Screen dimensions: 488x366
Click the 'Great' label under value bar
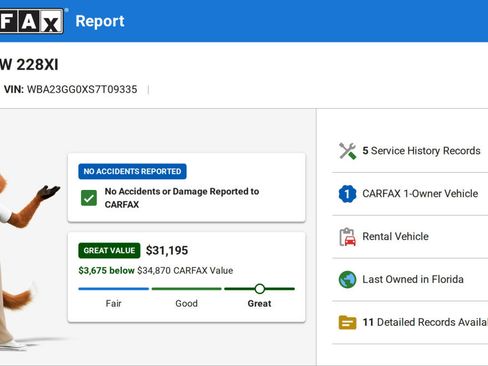(x=259, y=304)
